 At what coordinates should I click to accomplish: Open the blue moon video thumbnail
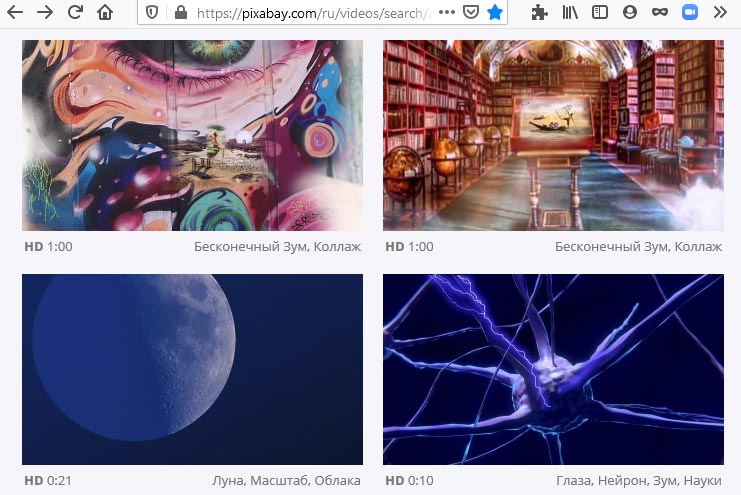click(192, 369)
